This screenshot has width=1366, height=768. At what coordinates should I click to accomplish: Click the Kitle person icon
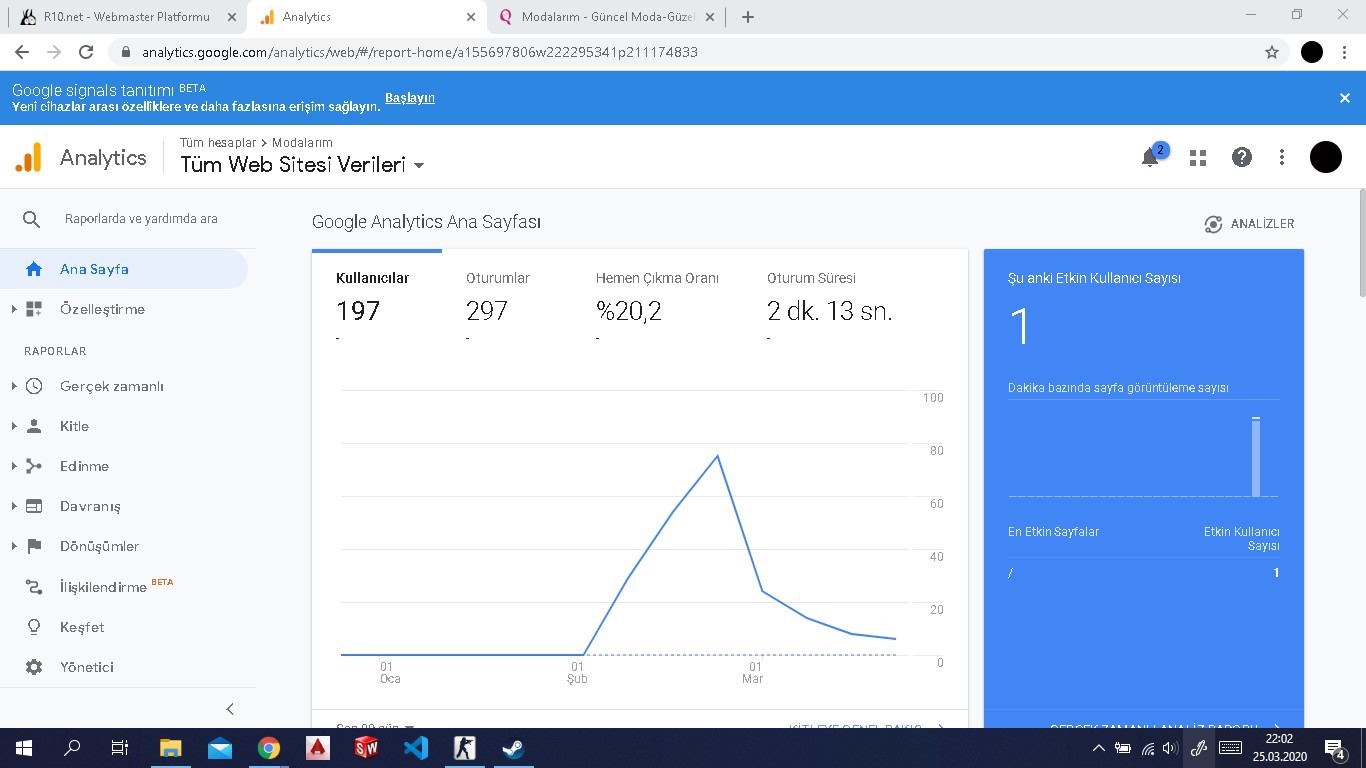point(34,426)
